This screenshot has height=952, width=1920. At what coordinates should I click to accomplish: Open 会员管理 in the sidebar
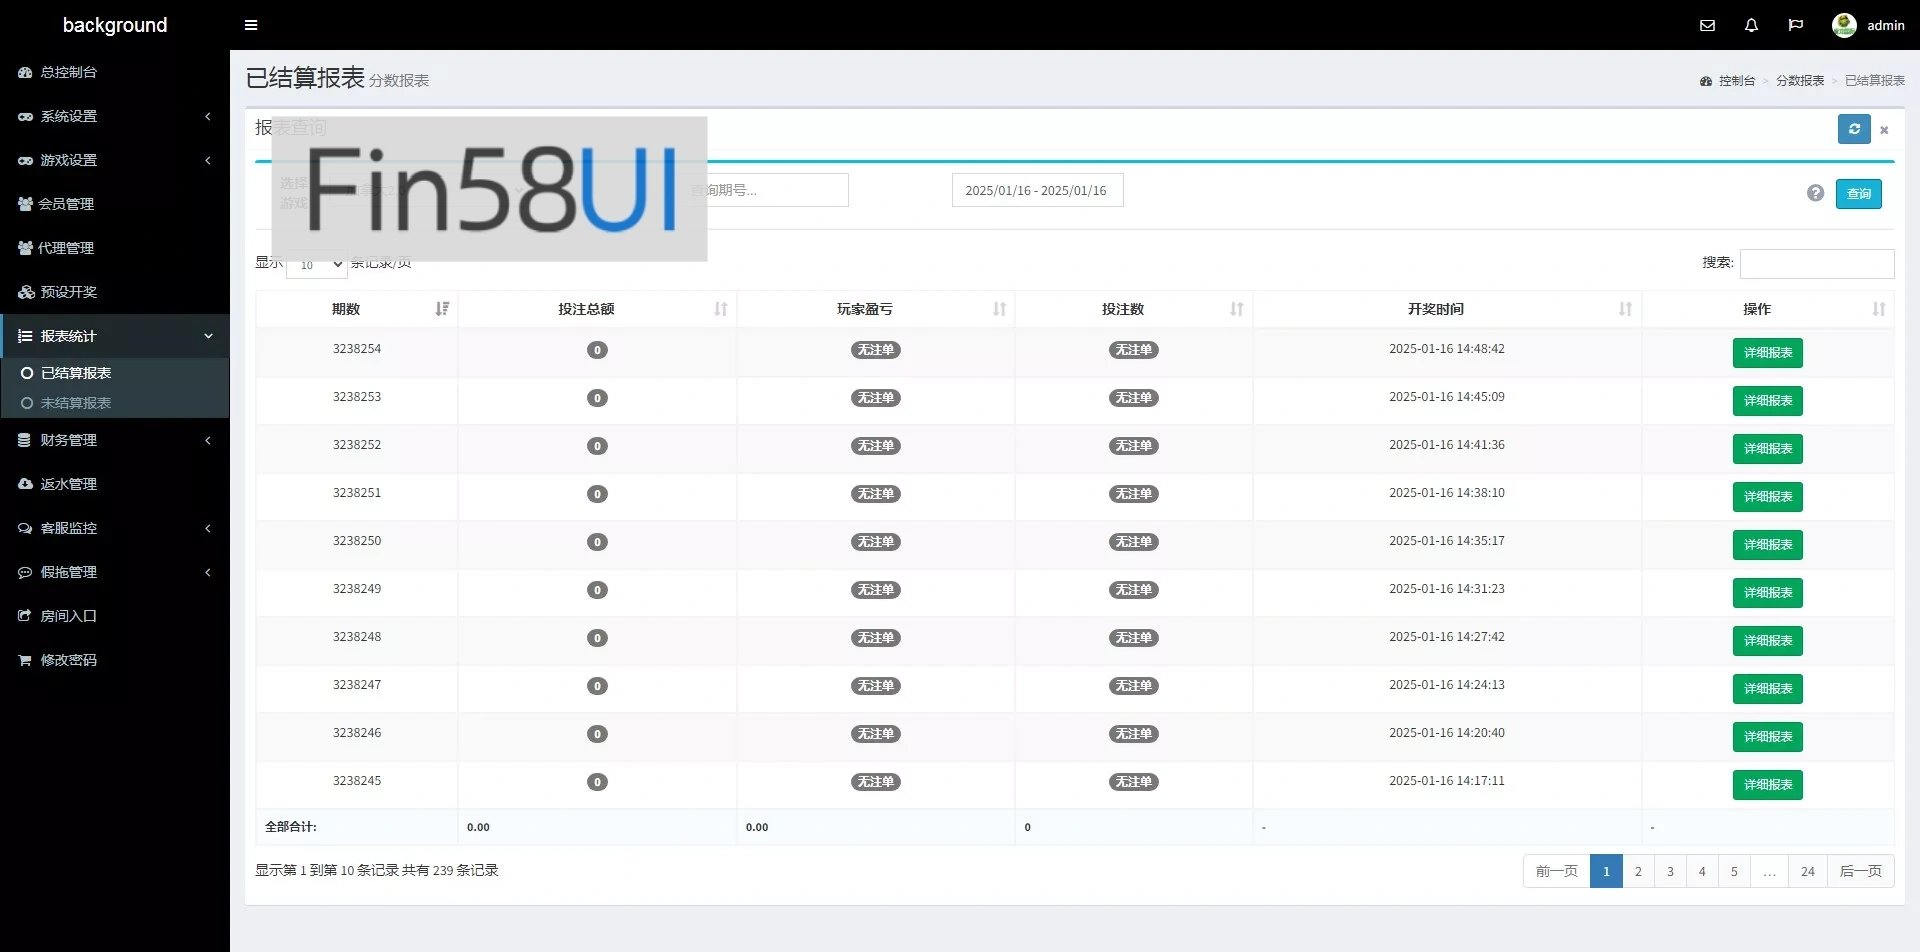[66, 204]
